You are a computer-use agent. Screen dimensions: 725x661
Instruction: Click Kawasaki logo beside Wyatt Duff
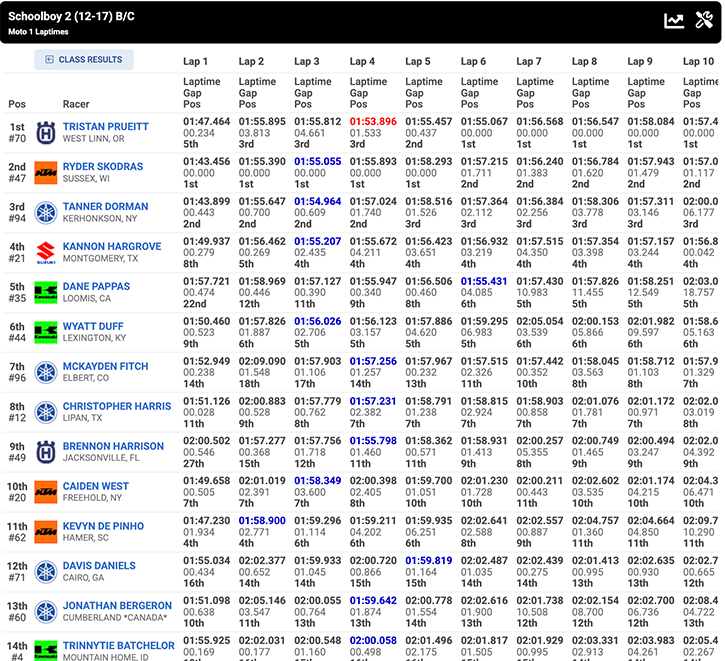(46, 332)
